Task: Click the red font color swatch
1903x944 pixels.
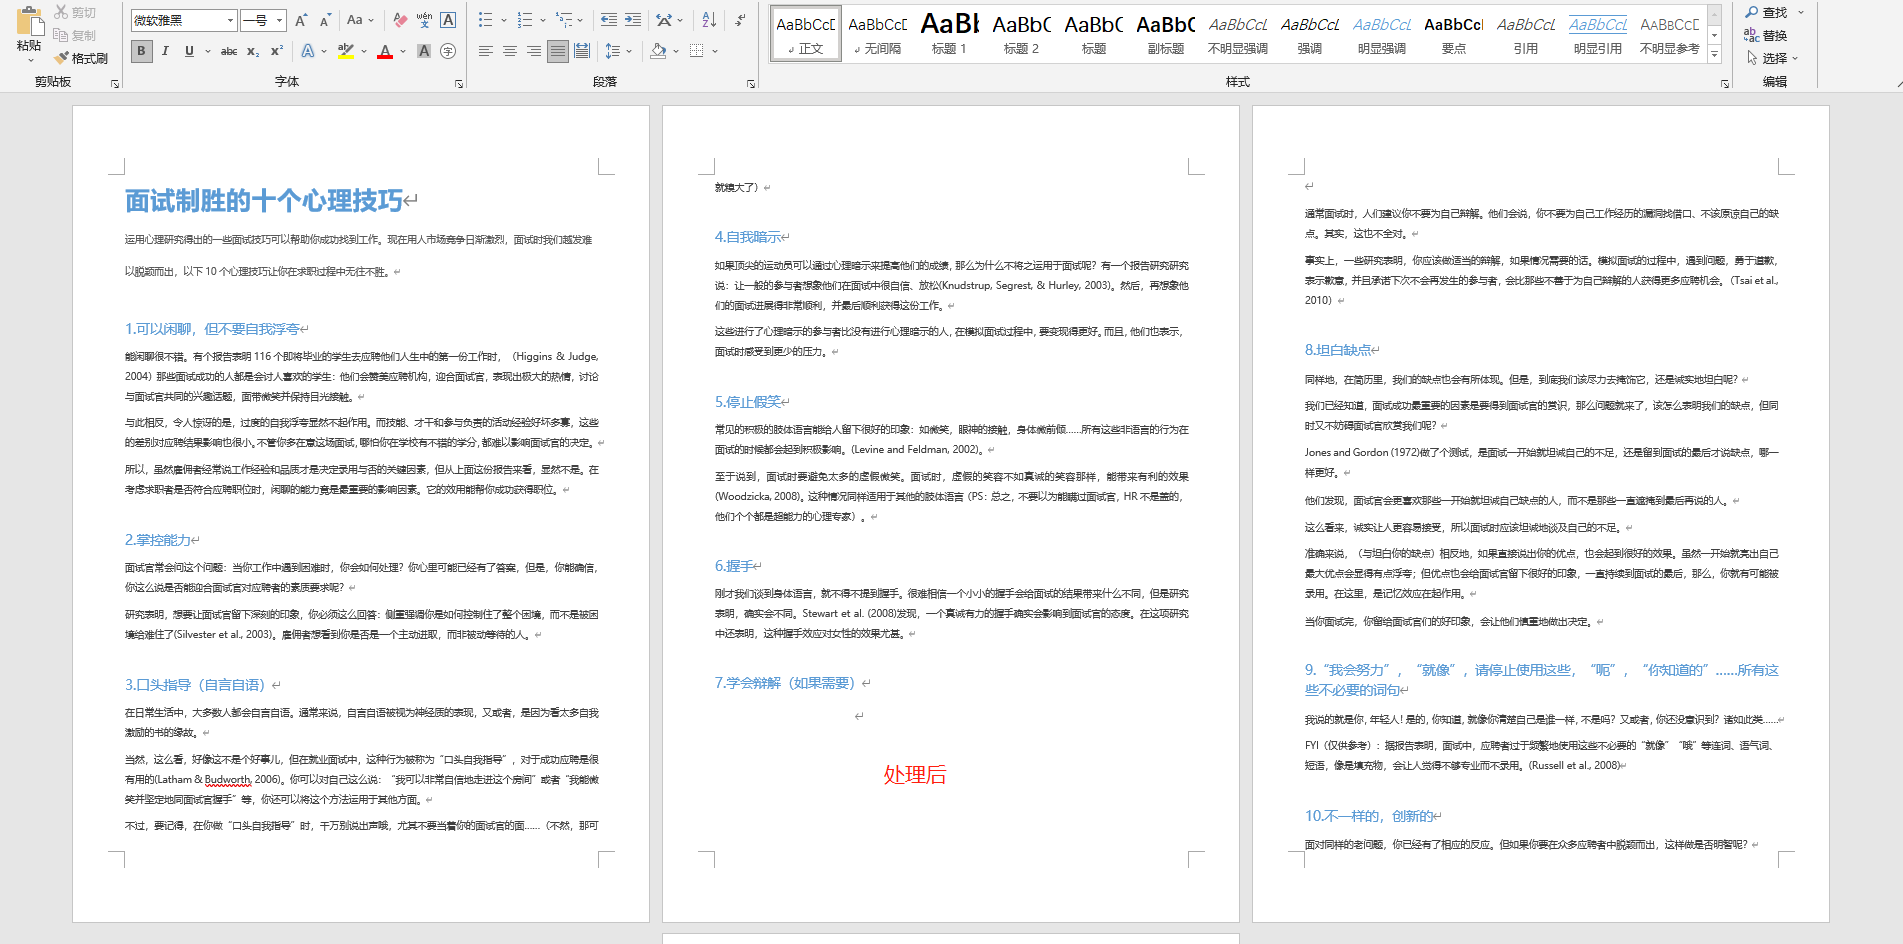Action: pos(385,51)
